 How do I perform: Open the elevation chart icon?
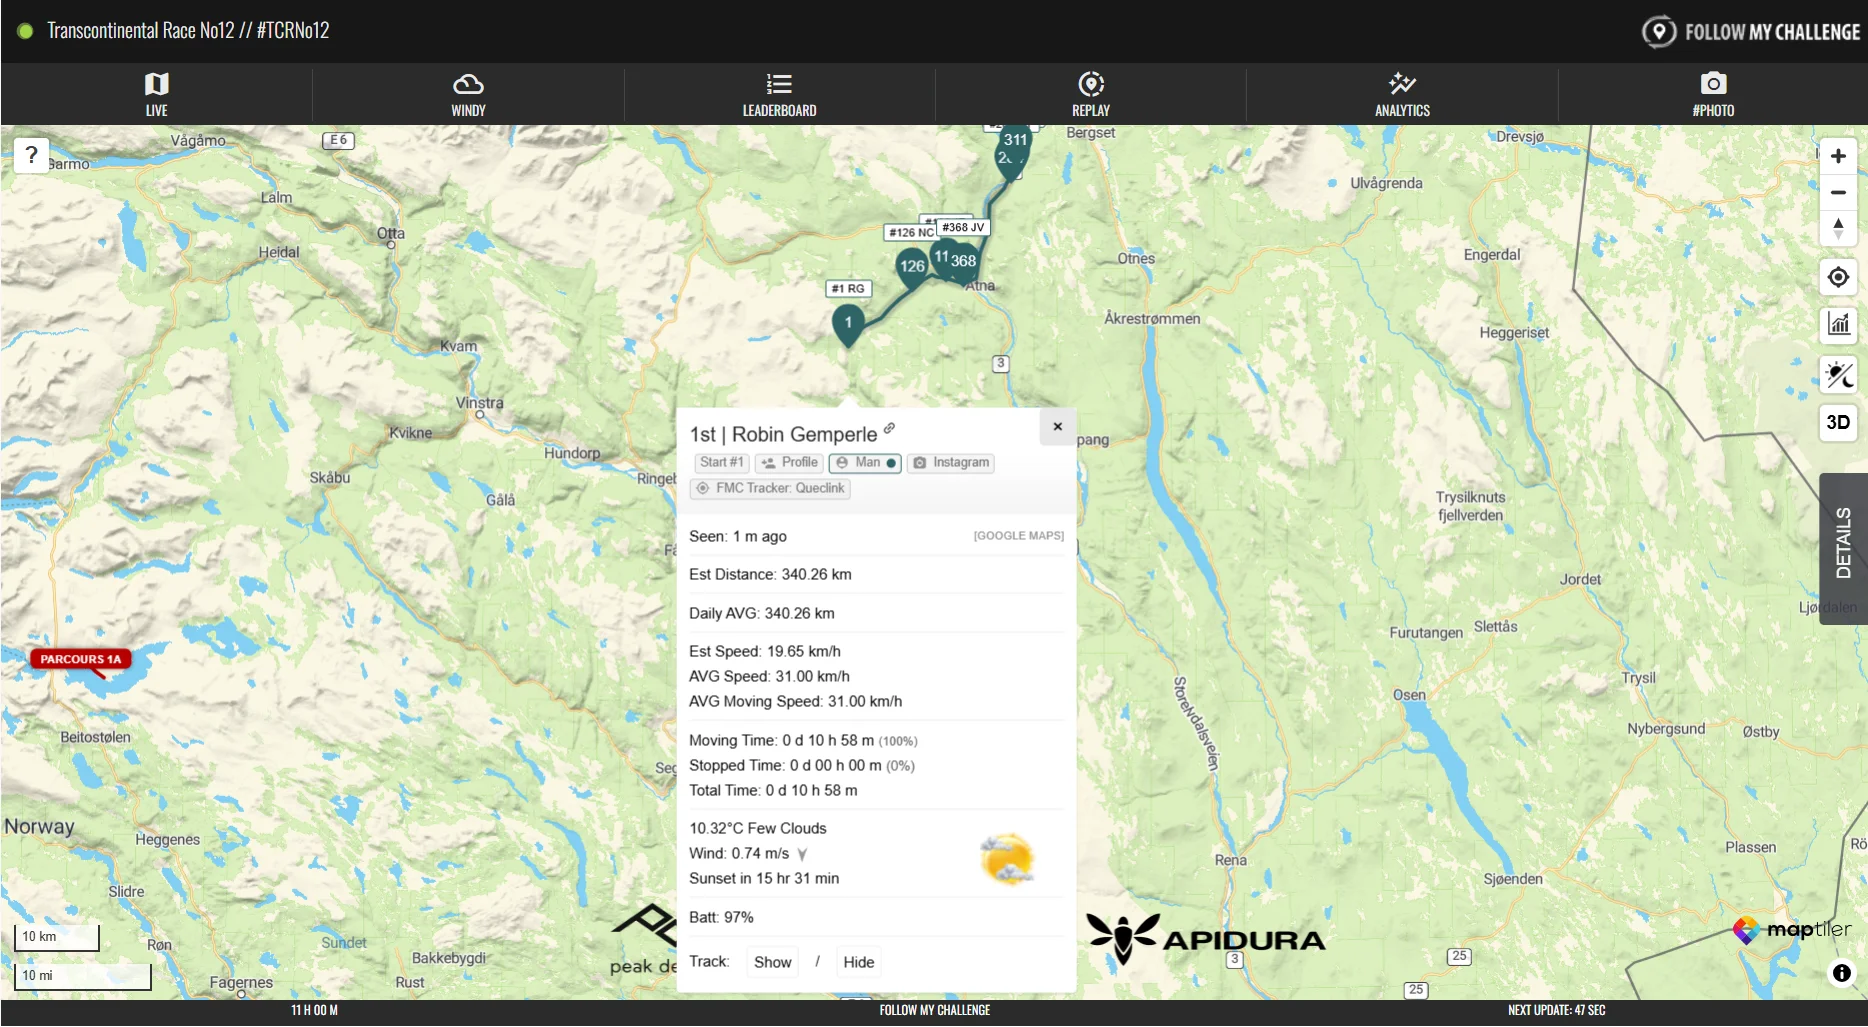tap(1838, 324)
